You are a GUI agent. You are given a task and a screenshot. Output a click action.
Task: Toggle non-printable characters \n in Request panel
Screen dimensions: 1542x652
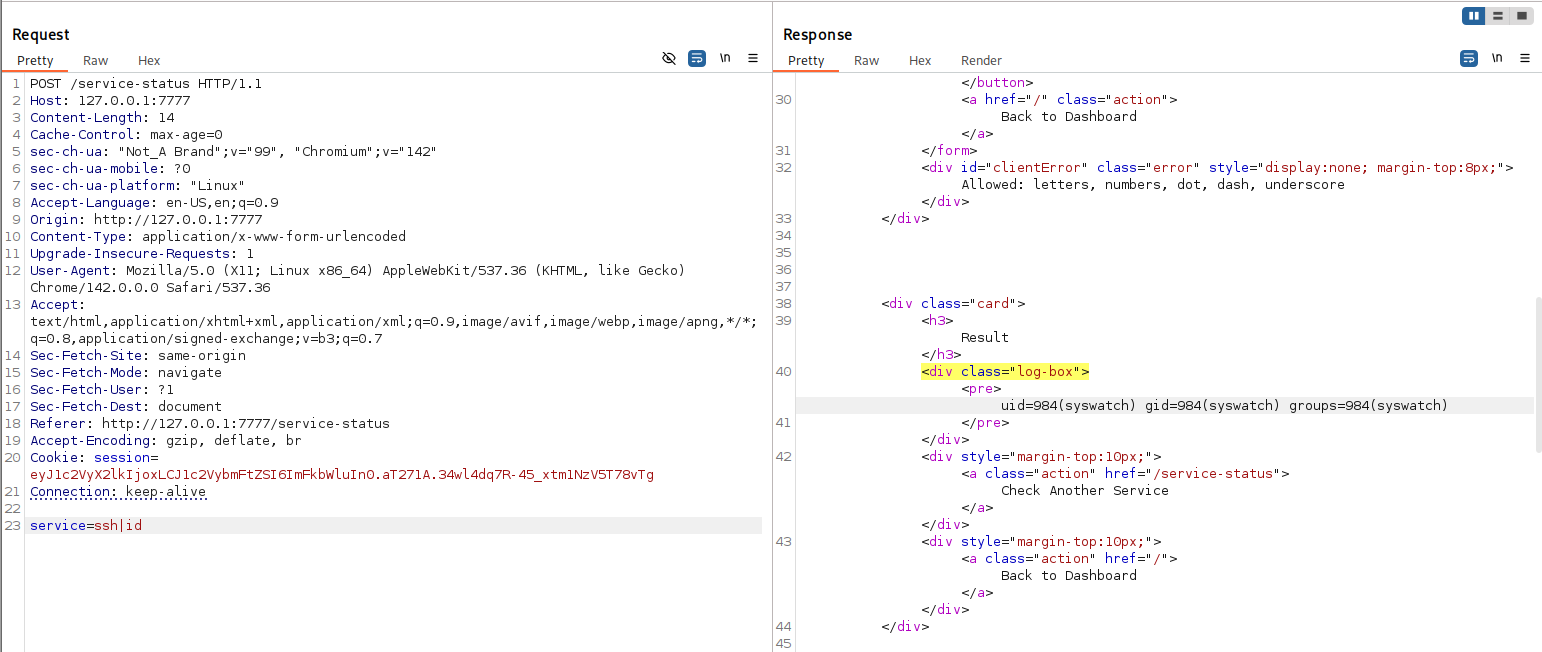pos(725,59)
